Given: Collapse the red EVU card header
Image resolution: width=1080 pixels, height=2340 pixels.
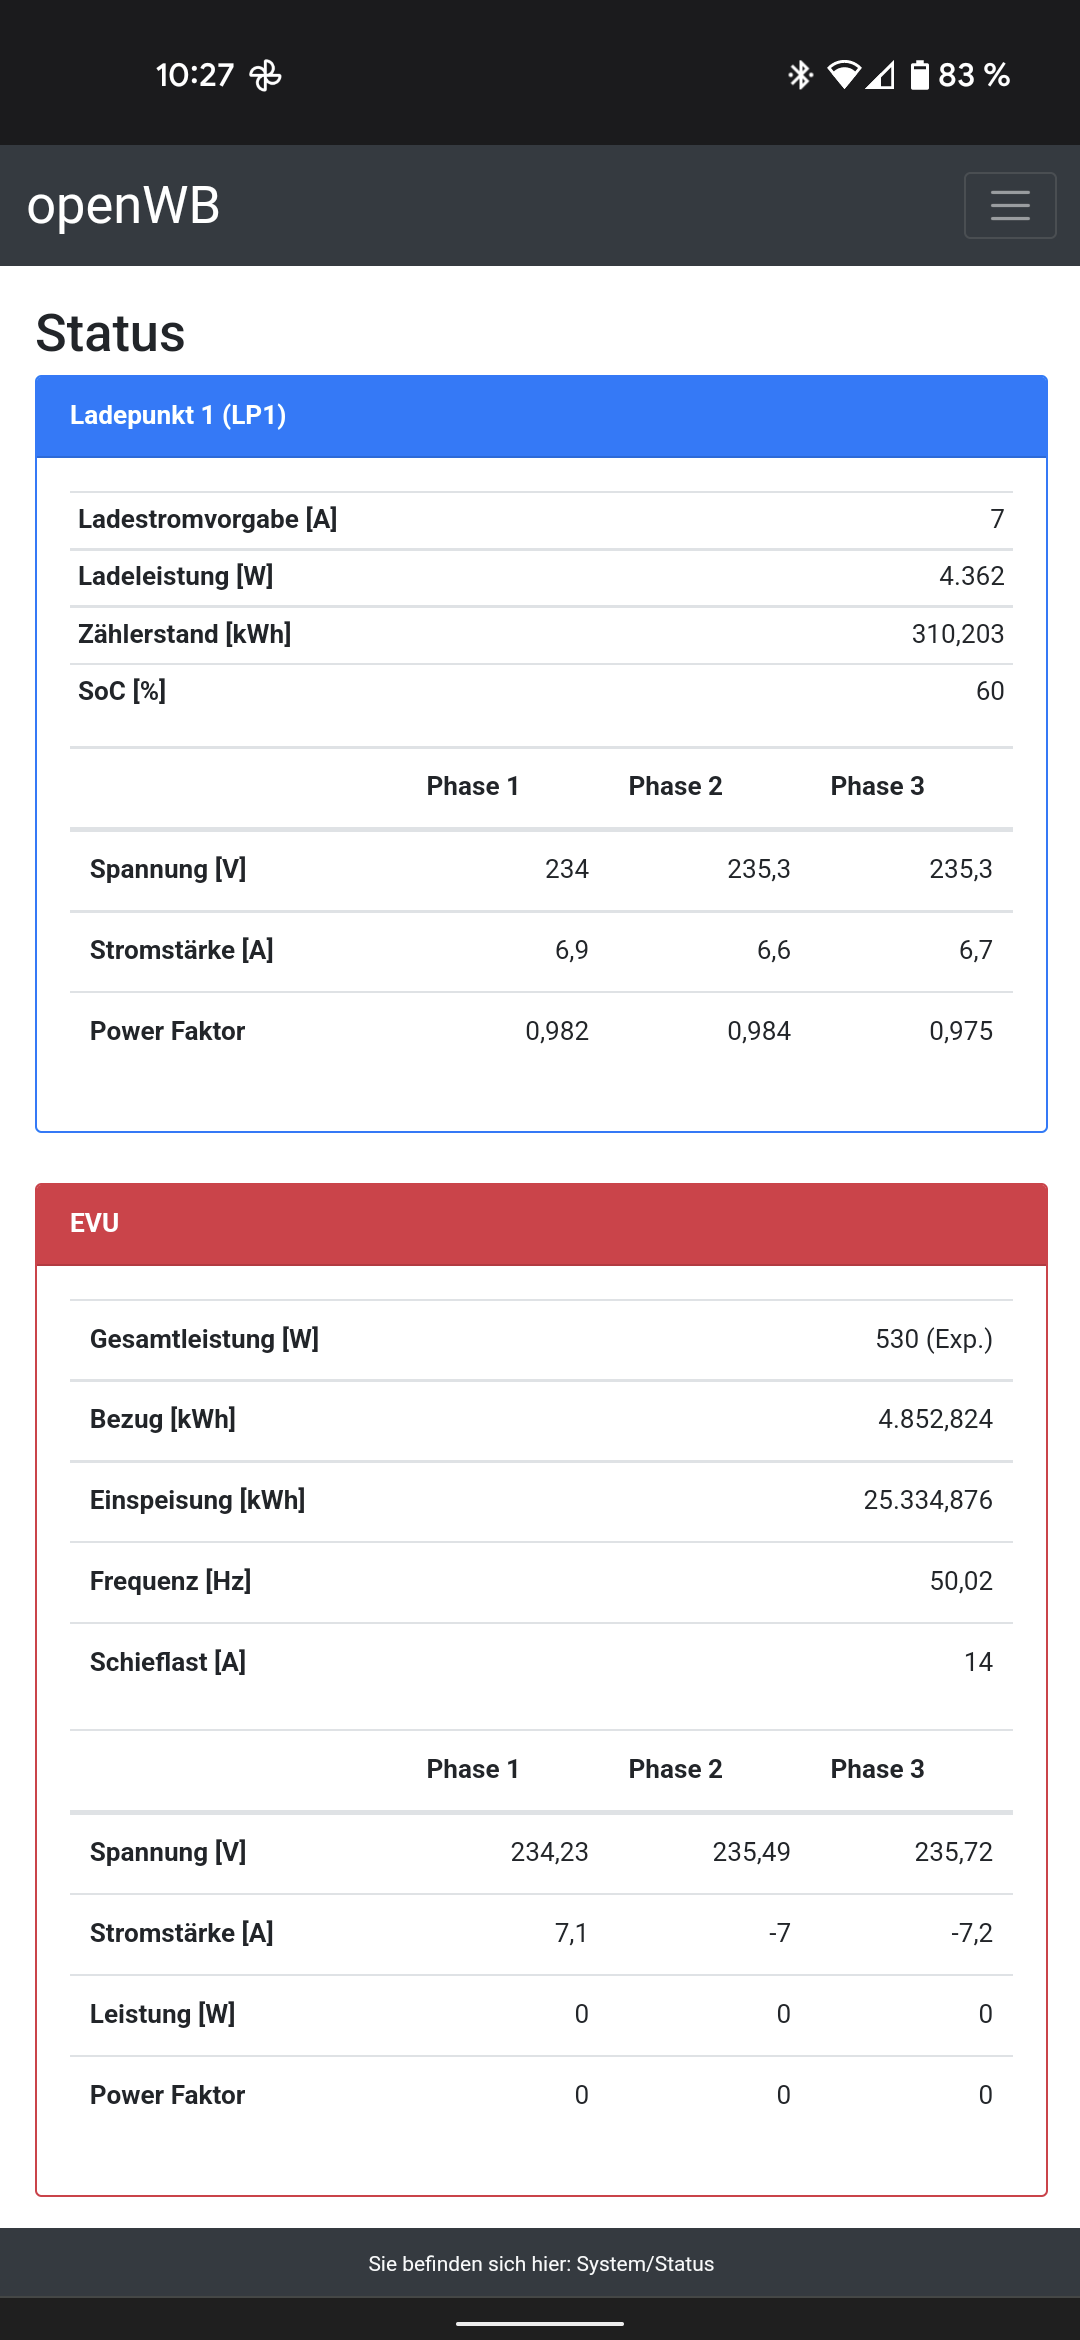Looking at the screenshot, I should pos(540,1224).
